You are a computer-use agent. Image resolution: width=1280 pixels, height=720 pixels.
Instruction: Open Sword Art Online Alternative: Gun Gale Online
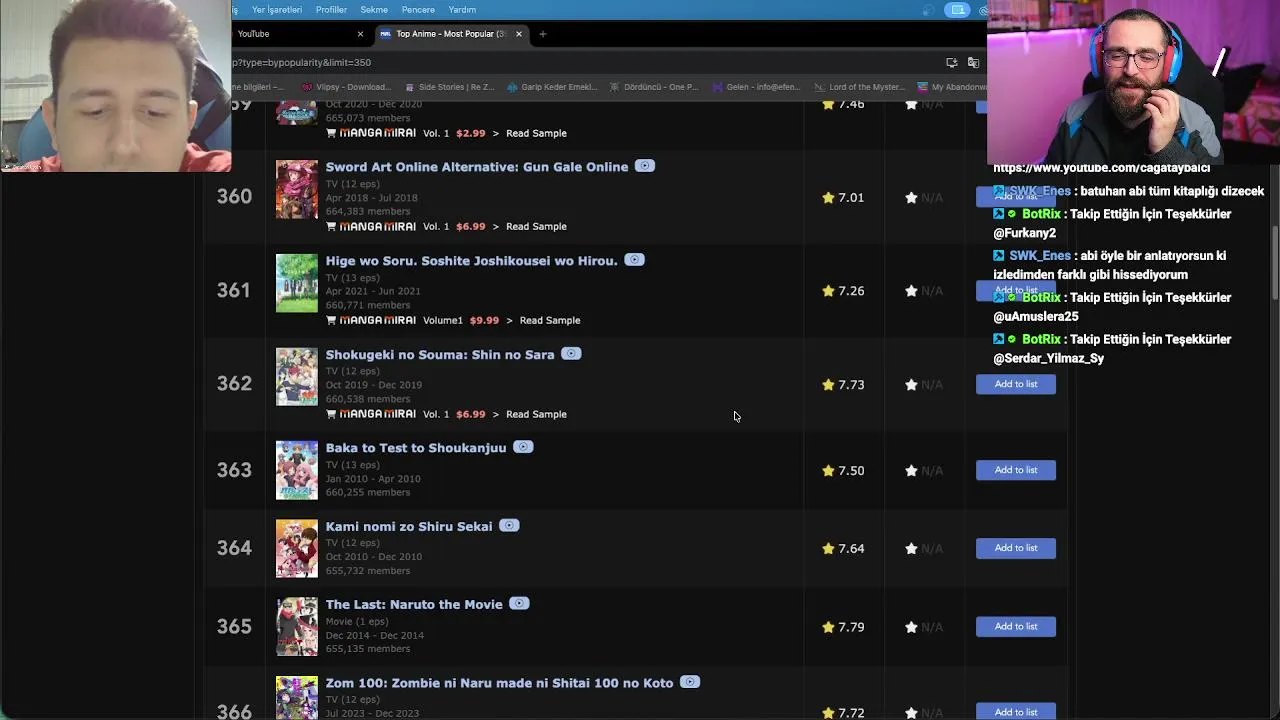pos(477,167)
